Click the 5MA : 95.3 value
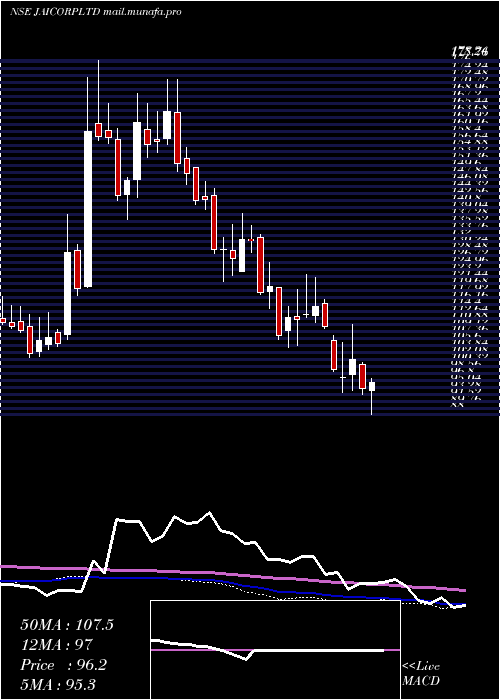 (58, 684)
